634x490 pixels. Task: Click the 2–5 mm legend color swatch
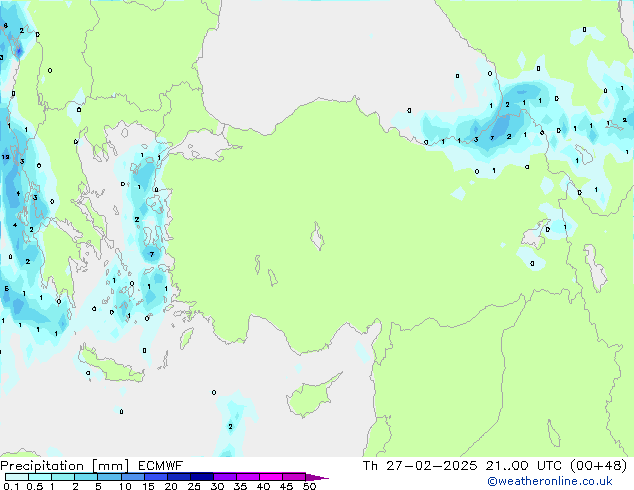[86, 477]
